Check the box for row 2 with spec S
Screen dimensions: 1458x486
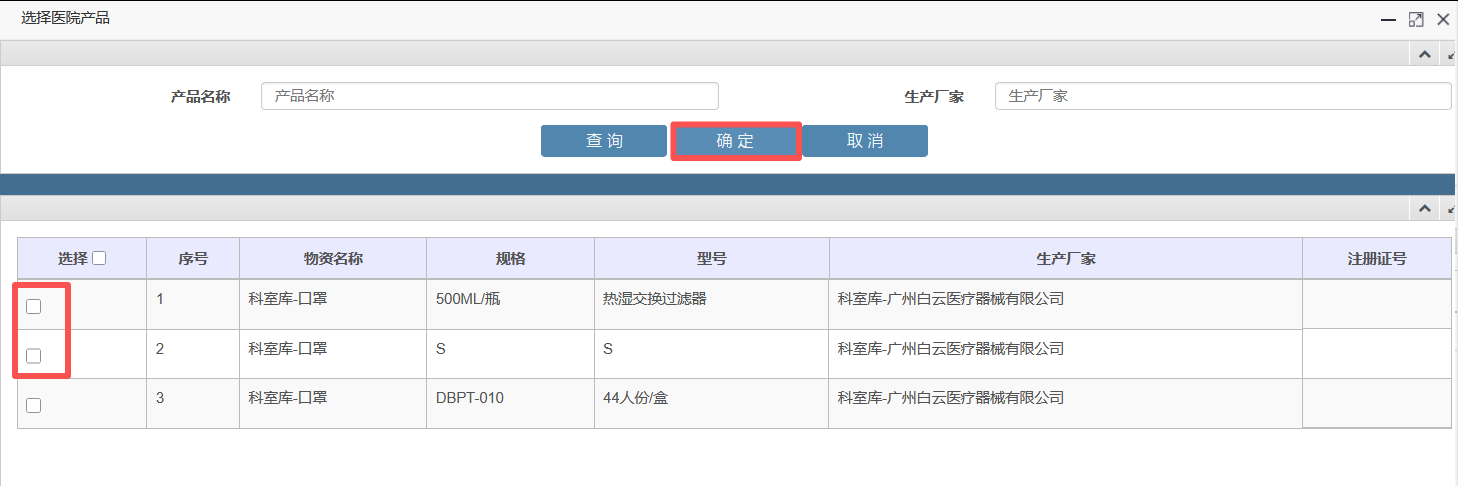[x=33, y=356]
